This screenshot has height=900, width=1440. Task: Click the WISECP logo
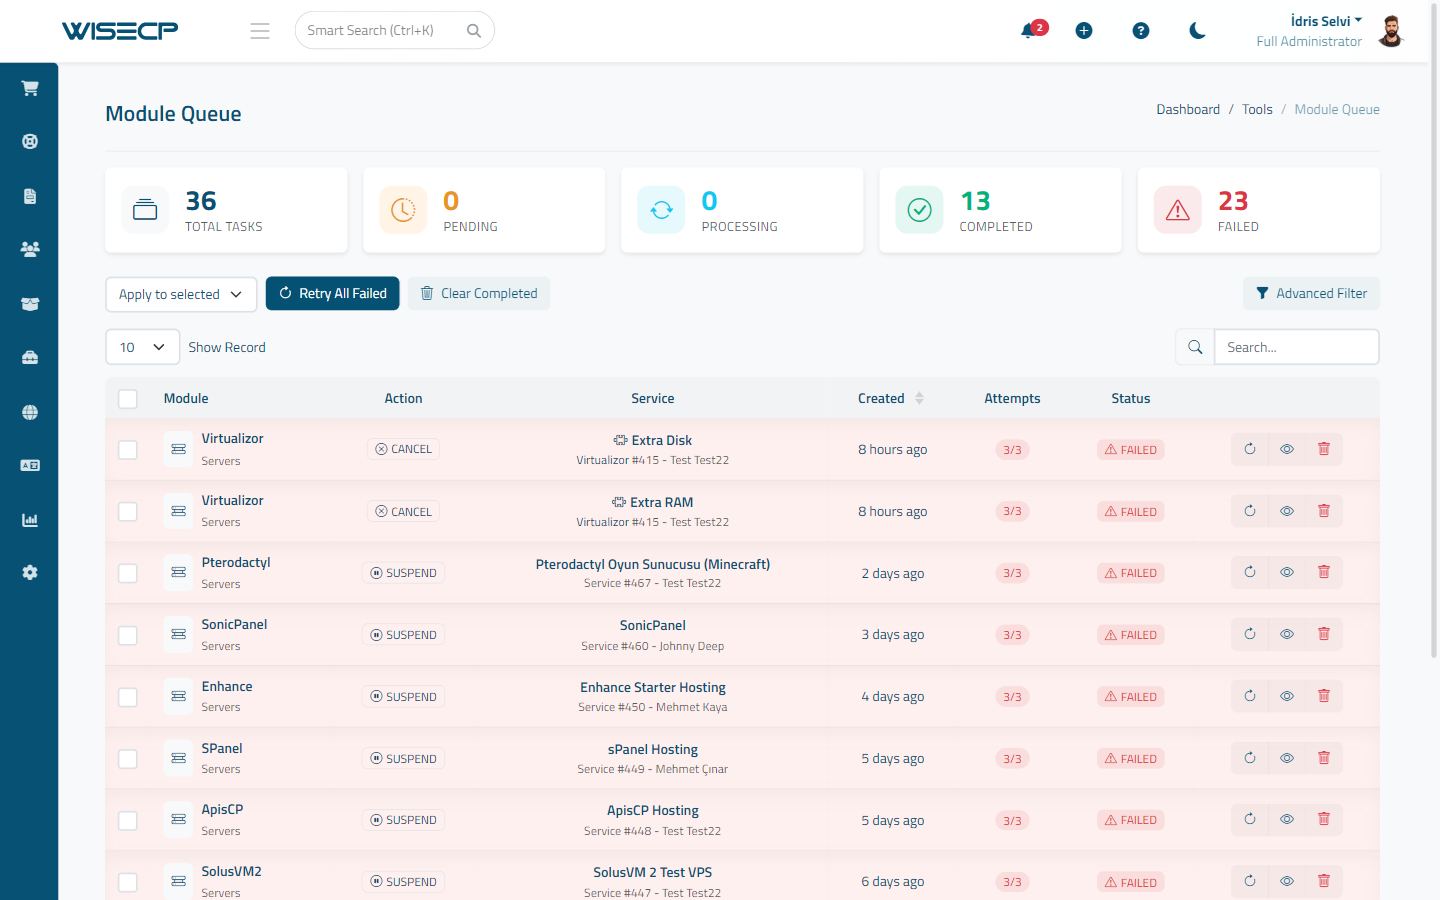pyautogui.click(x=120, y=31)
